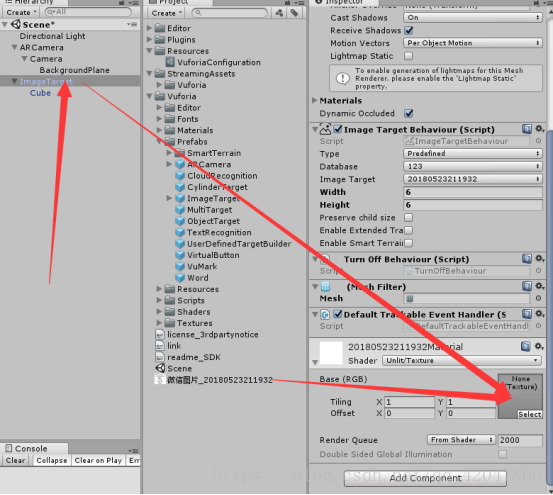This screenshot has width=553, height=495.
Task: Open Mesh Filter gear settings menu
Action: [x=540, y=286]
